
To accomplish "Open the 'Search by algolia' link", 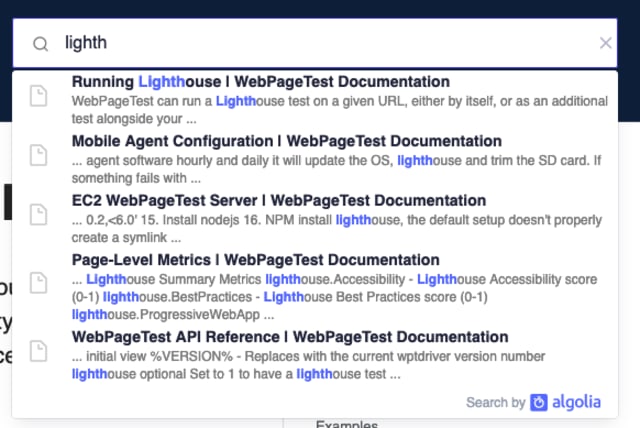I will (533, 403).
